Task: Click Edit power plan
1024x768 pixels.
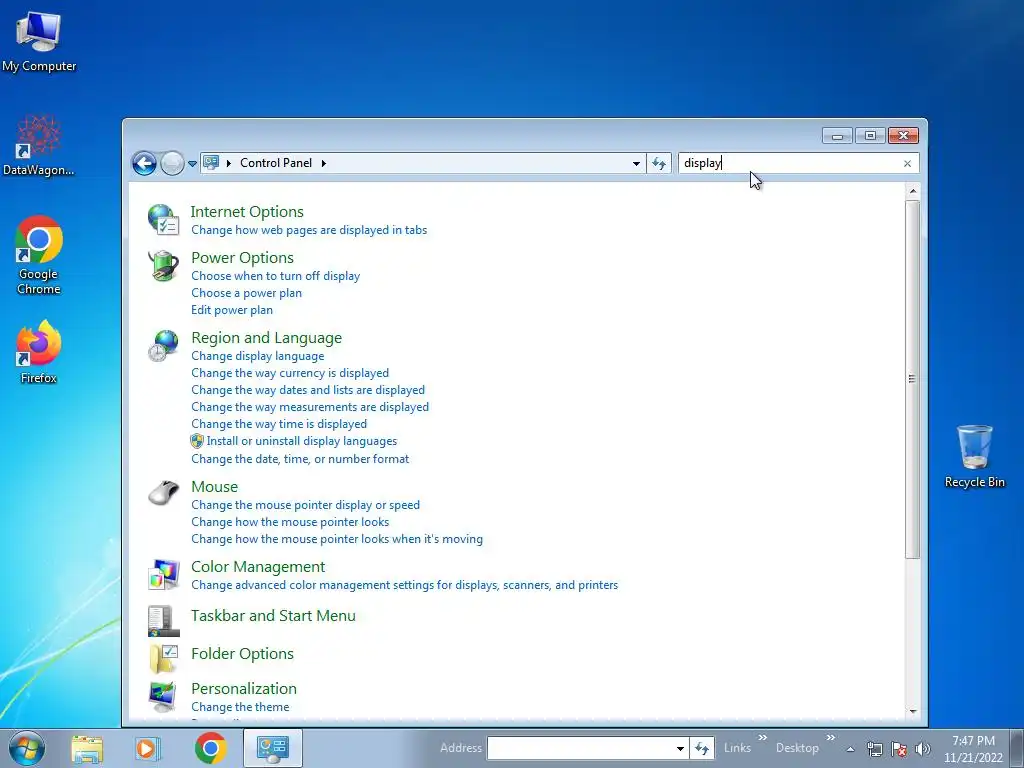Action: click(x=232, y=310)
